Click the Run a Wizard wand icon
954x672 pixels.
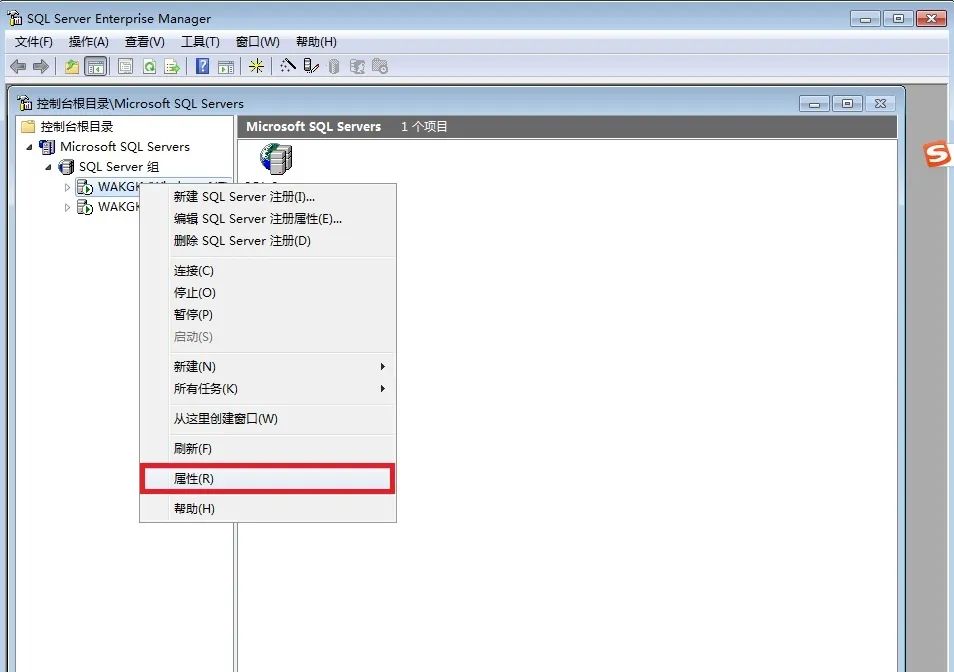288,66
